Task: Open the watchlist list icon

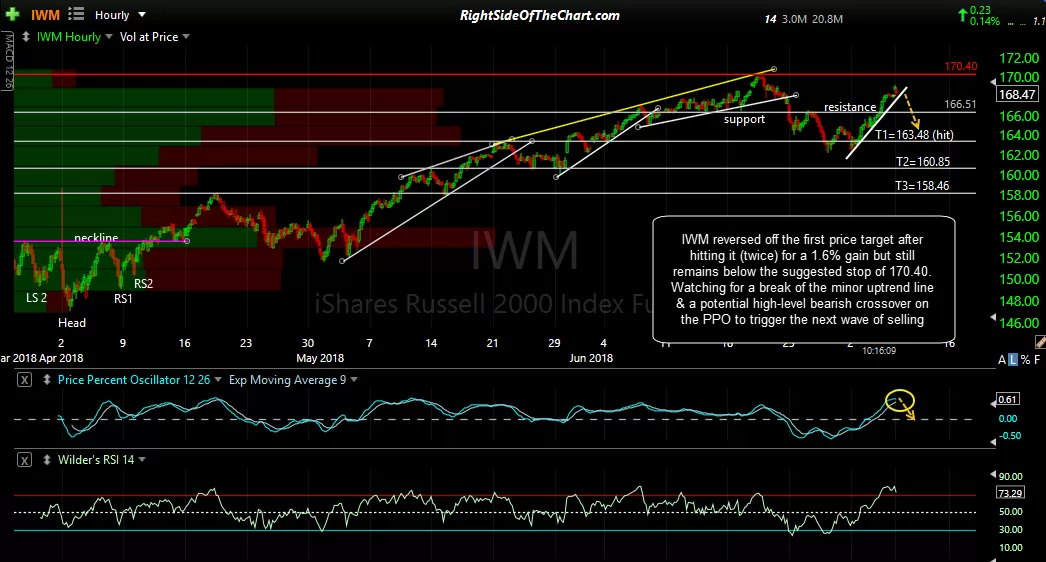Action: pos(76,14)
